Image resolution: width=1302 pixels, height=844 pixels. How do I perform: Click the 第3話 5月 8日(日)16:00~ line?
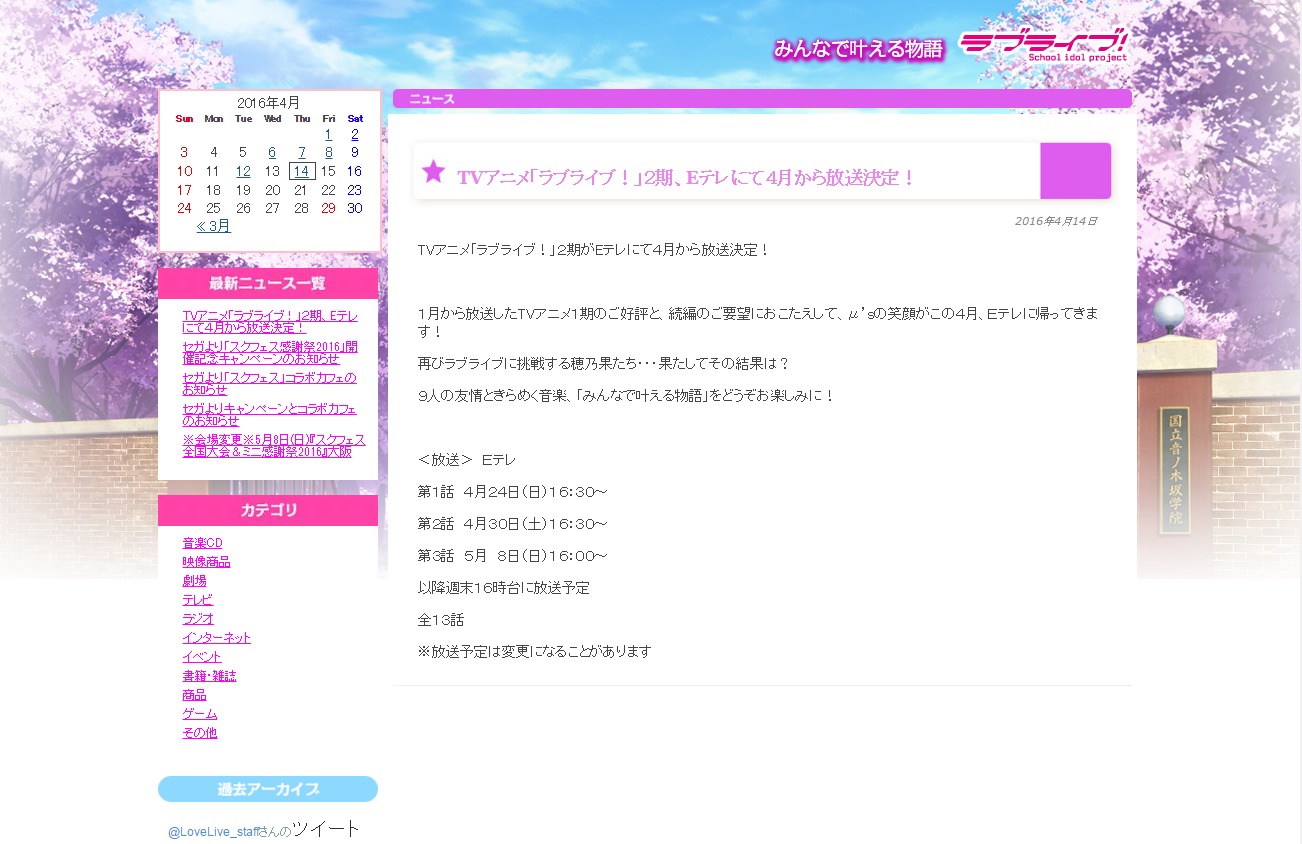click(x=513, y=556)
